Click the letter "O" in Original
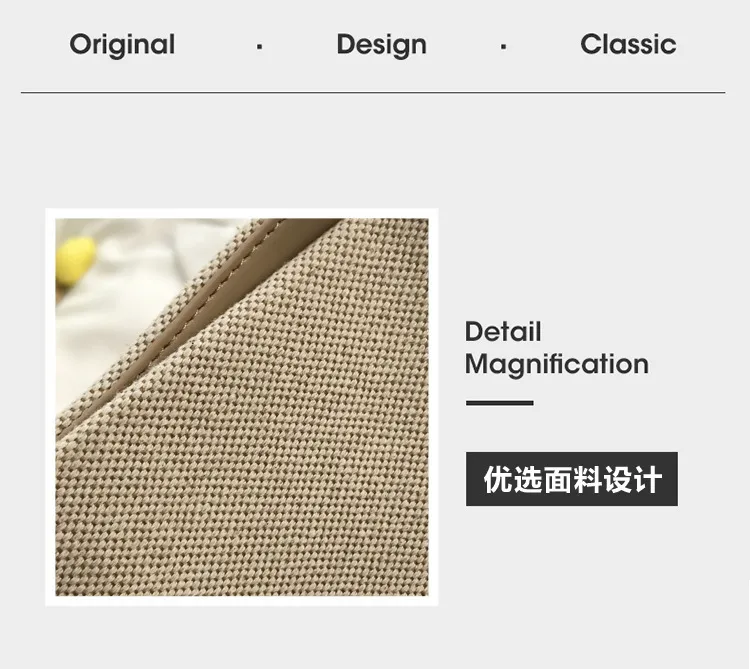This screenshot has height=669, width=750. 80,44
